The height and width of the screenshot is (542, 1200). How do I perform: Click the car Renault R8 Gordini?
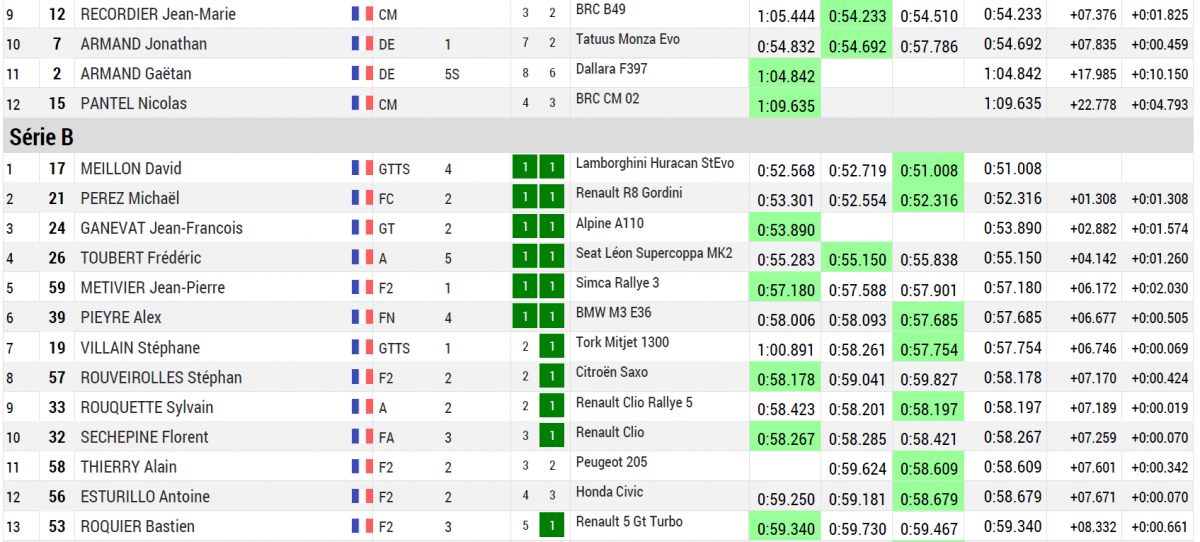point(629,193)
